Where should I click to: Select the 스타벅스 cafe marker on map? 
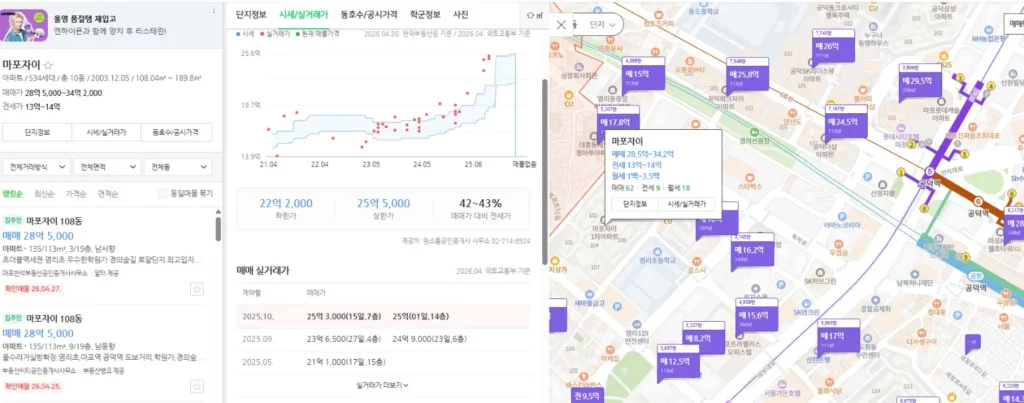coord(748,182)
